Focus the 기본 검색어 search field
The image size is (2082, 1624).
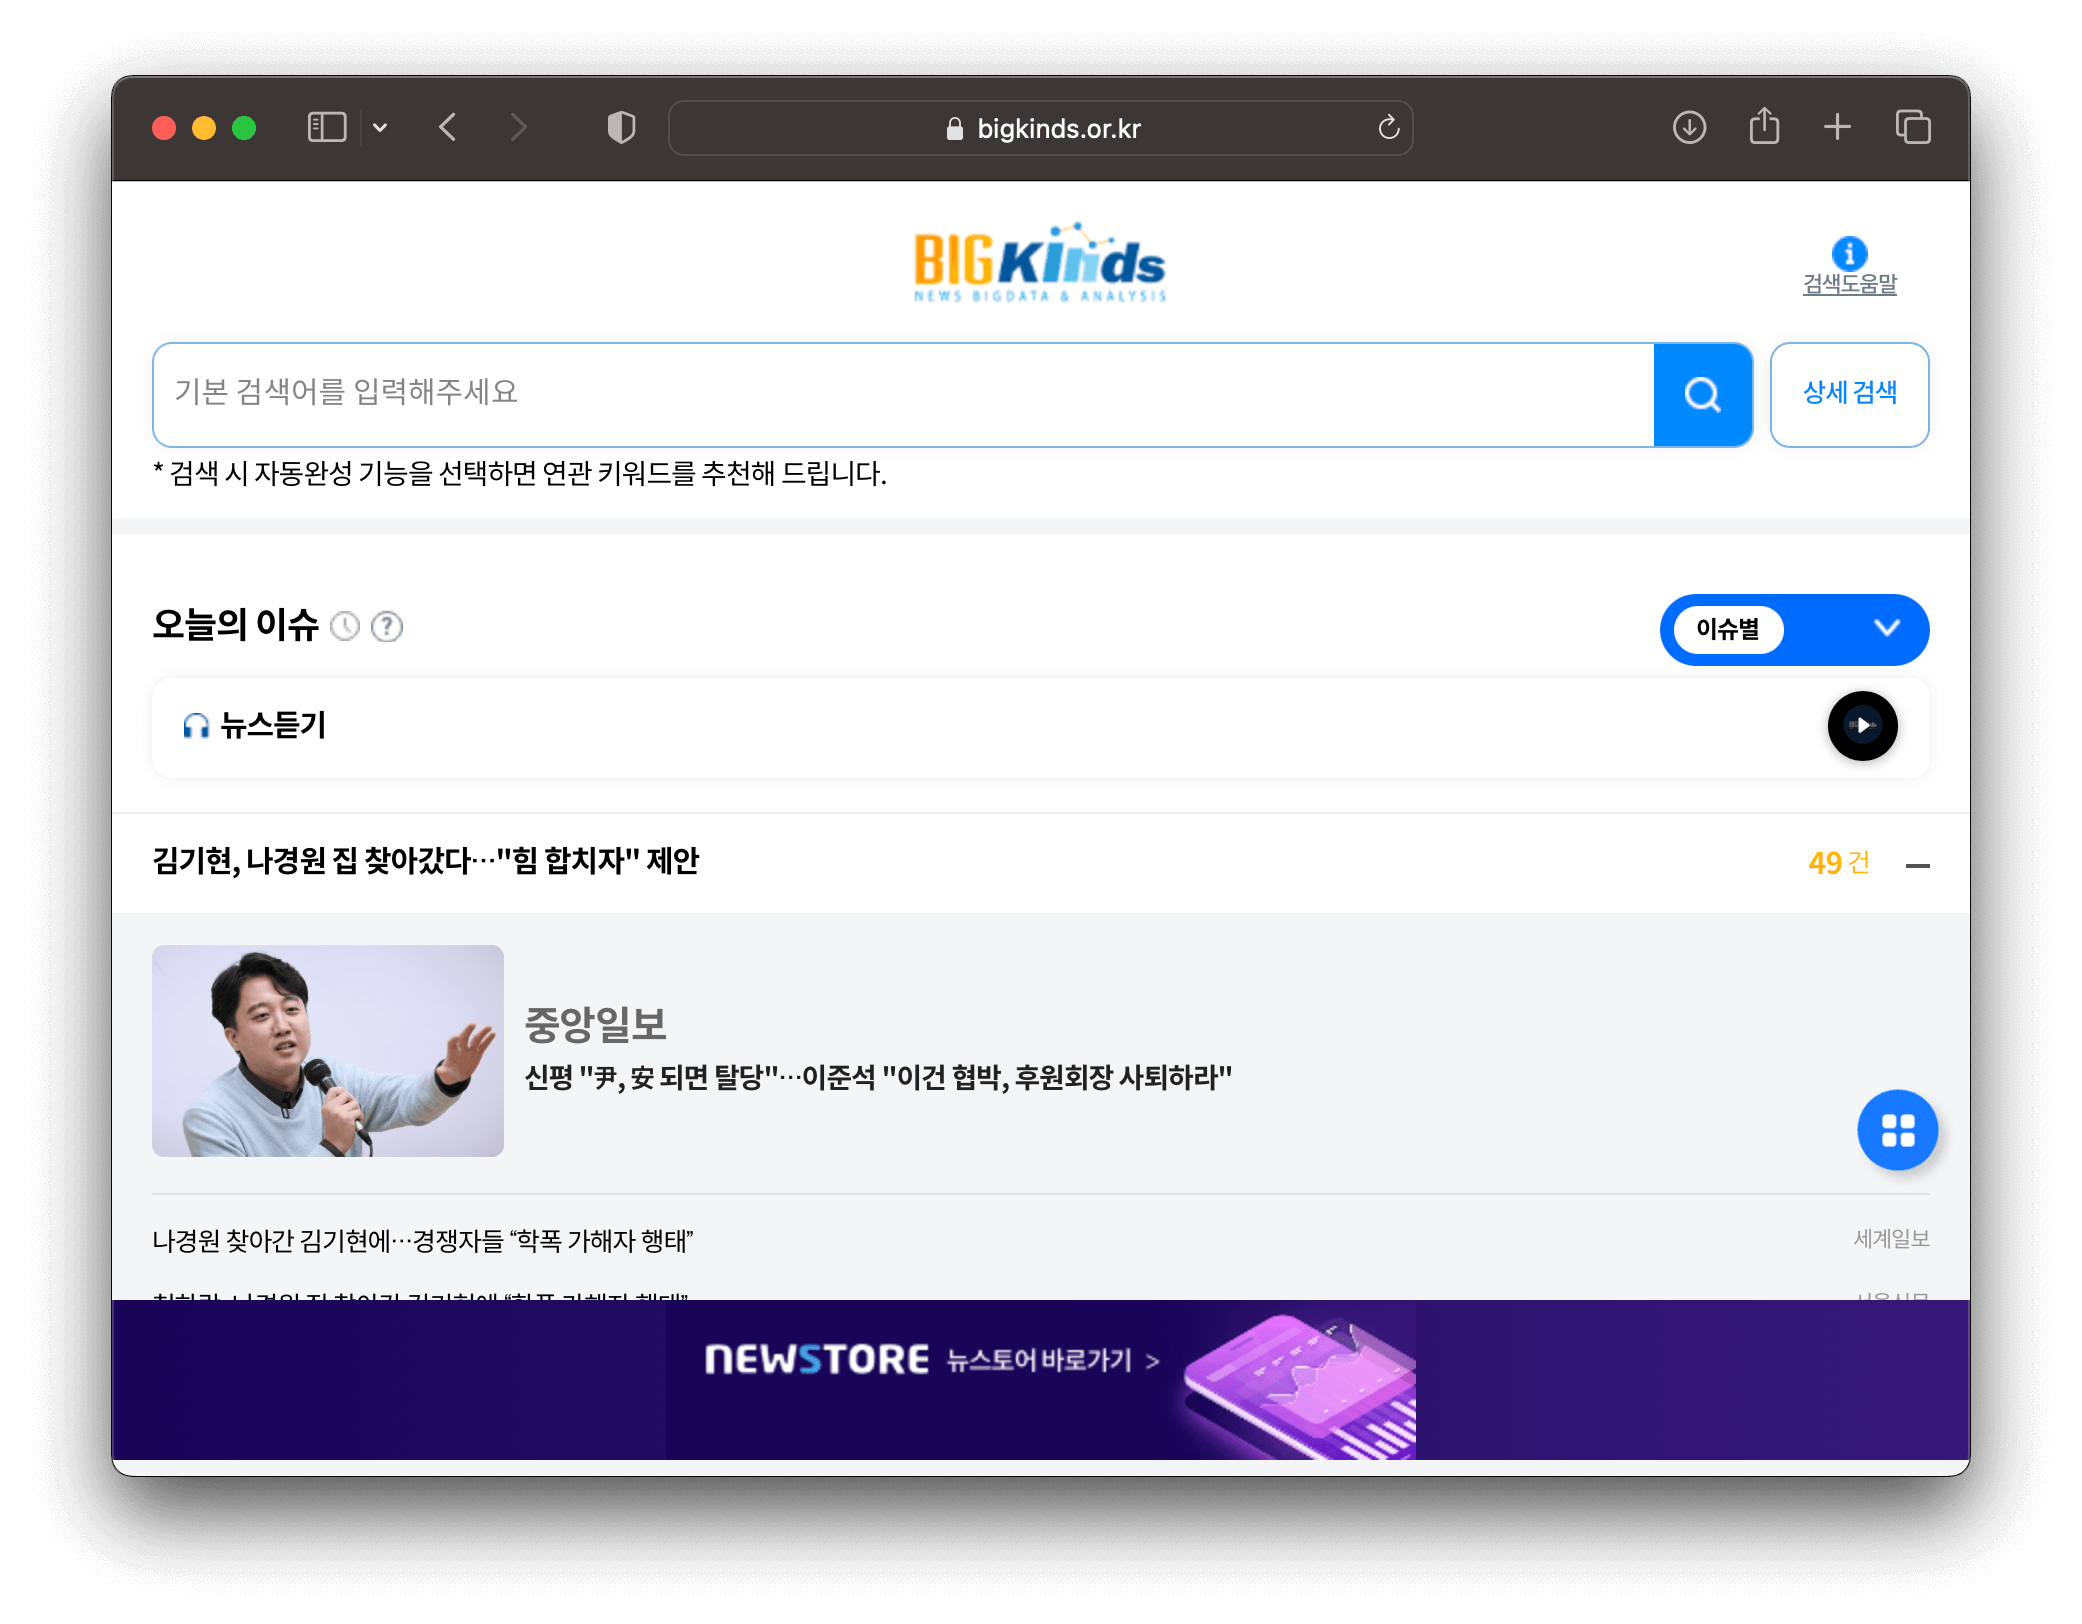click(900, 394)
